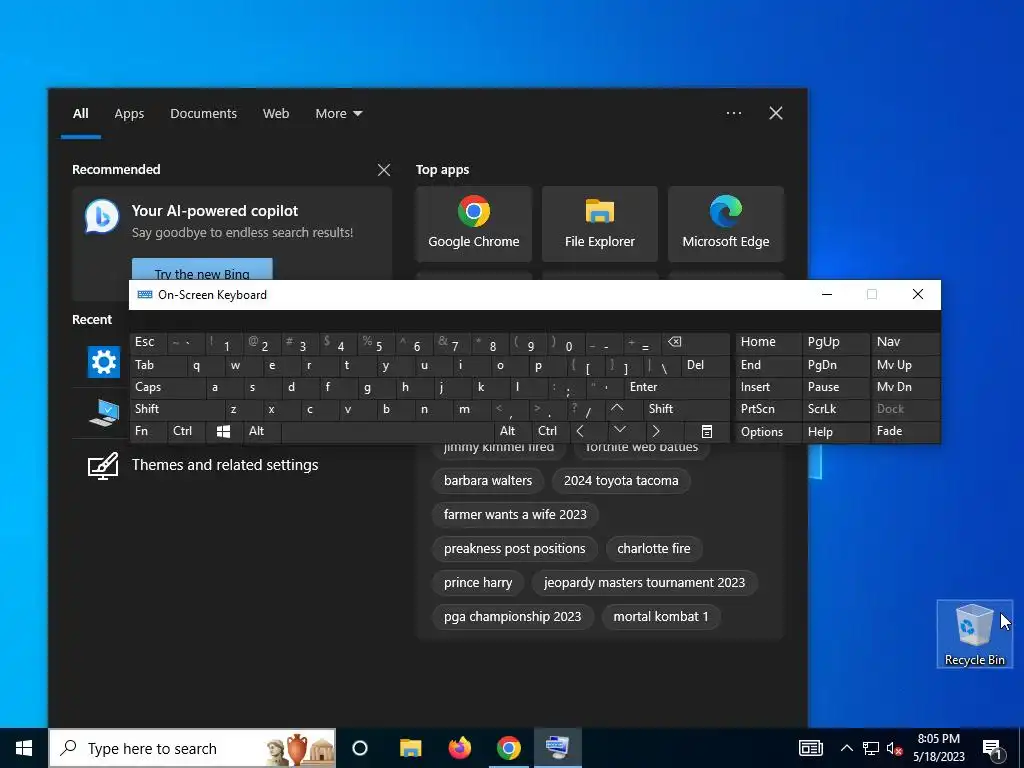The width and height of the screenshot is (1024, 768).
Task: Open Google Chrome from Top apps
Action: pyautogui.click(x=473, y=223)
